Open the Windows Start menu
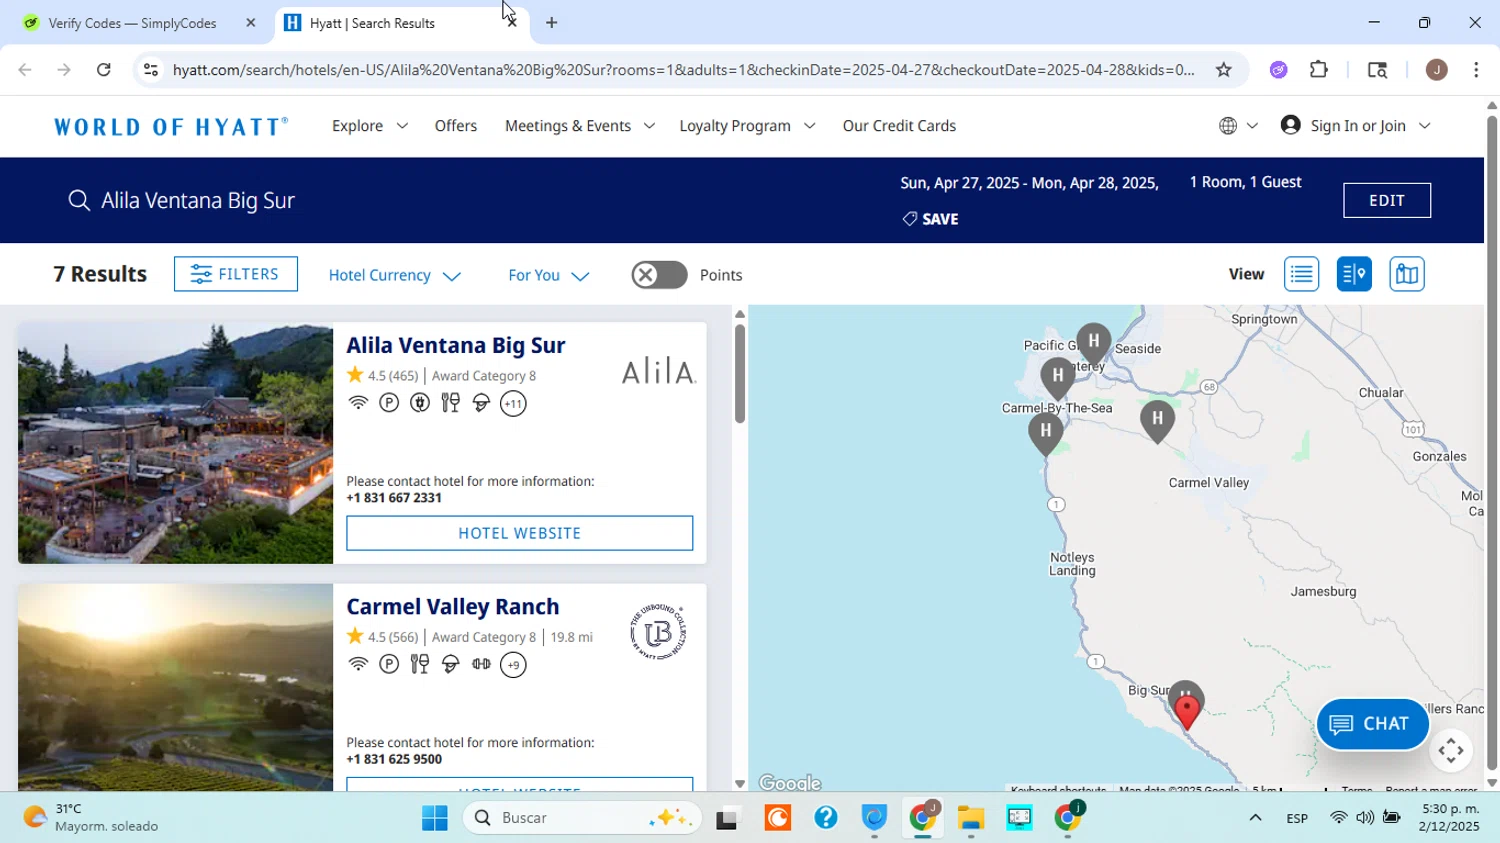Screen dimensions: 1500x843 tap(435, 818)
